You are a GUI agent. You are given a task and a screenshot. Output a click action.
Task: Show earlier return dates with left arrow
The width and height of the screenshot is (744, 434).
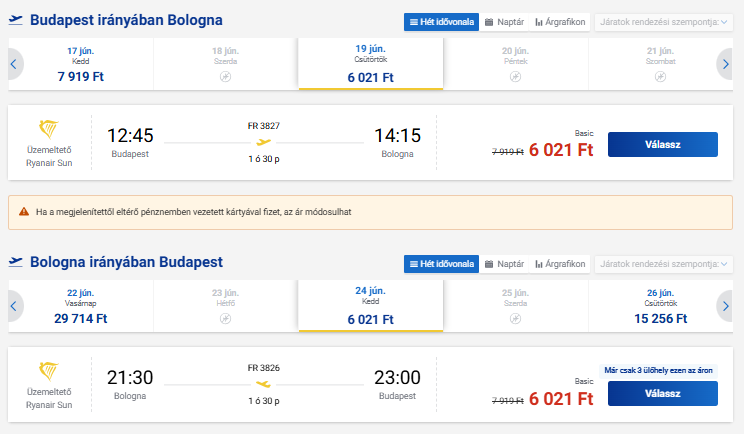(14, 306)
